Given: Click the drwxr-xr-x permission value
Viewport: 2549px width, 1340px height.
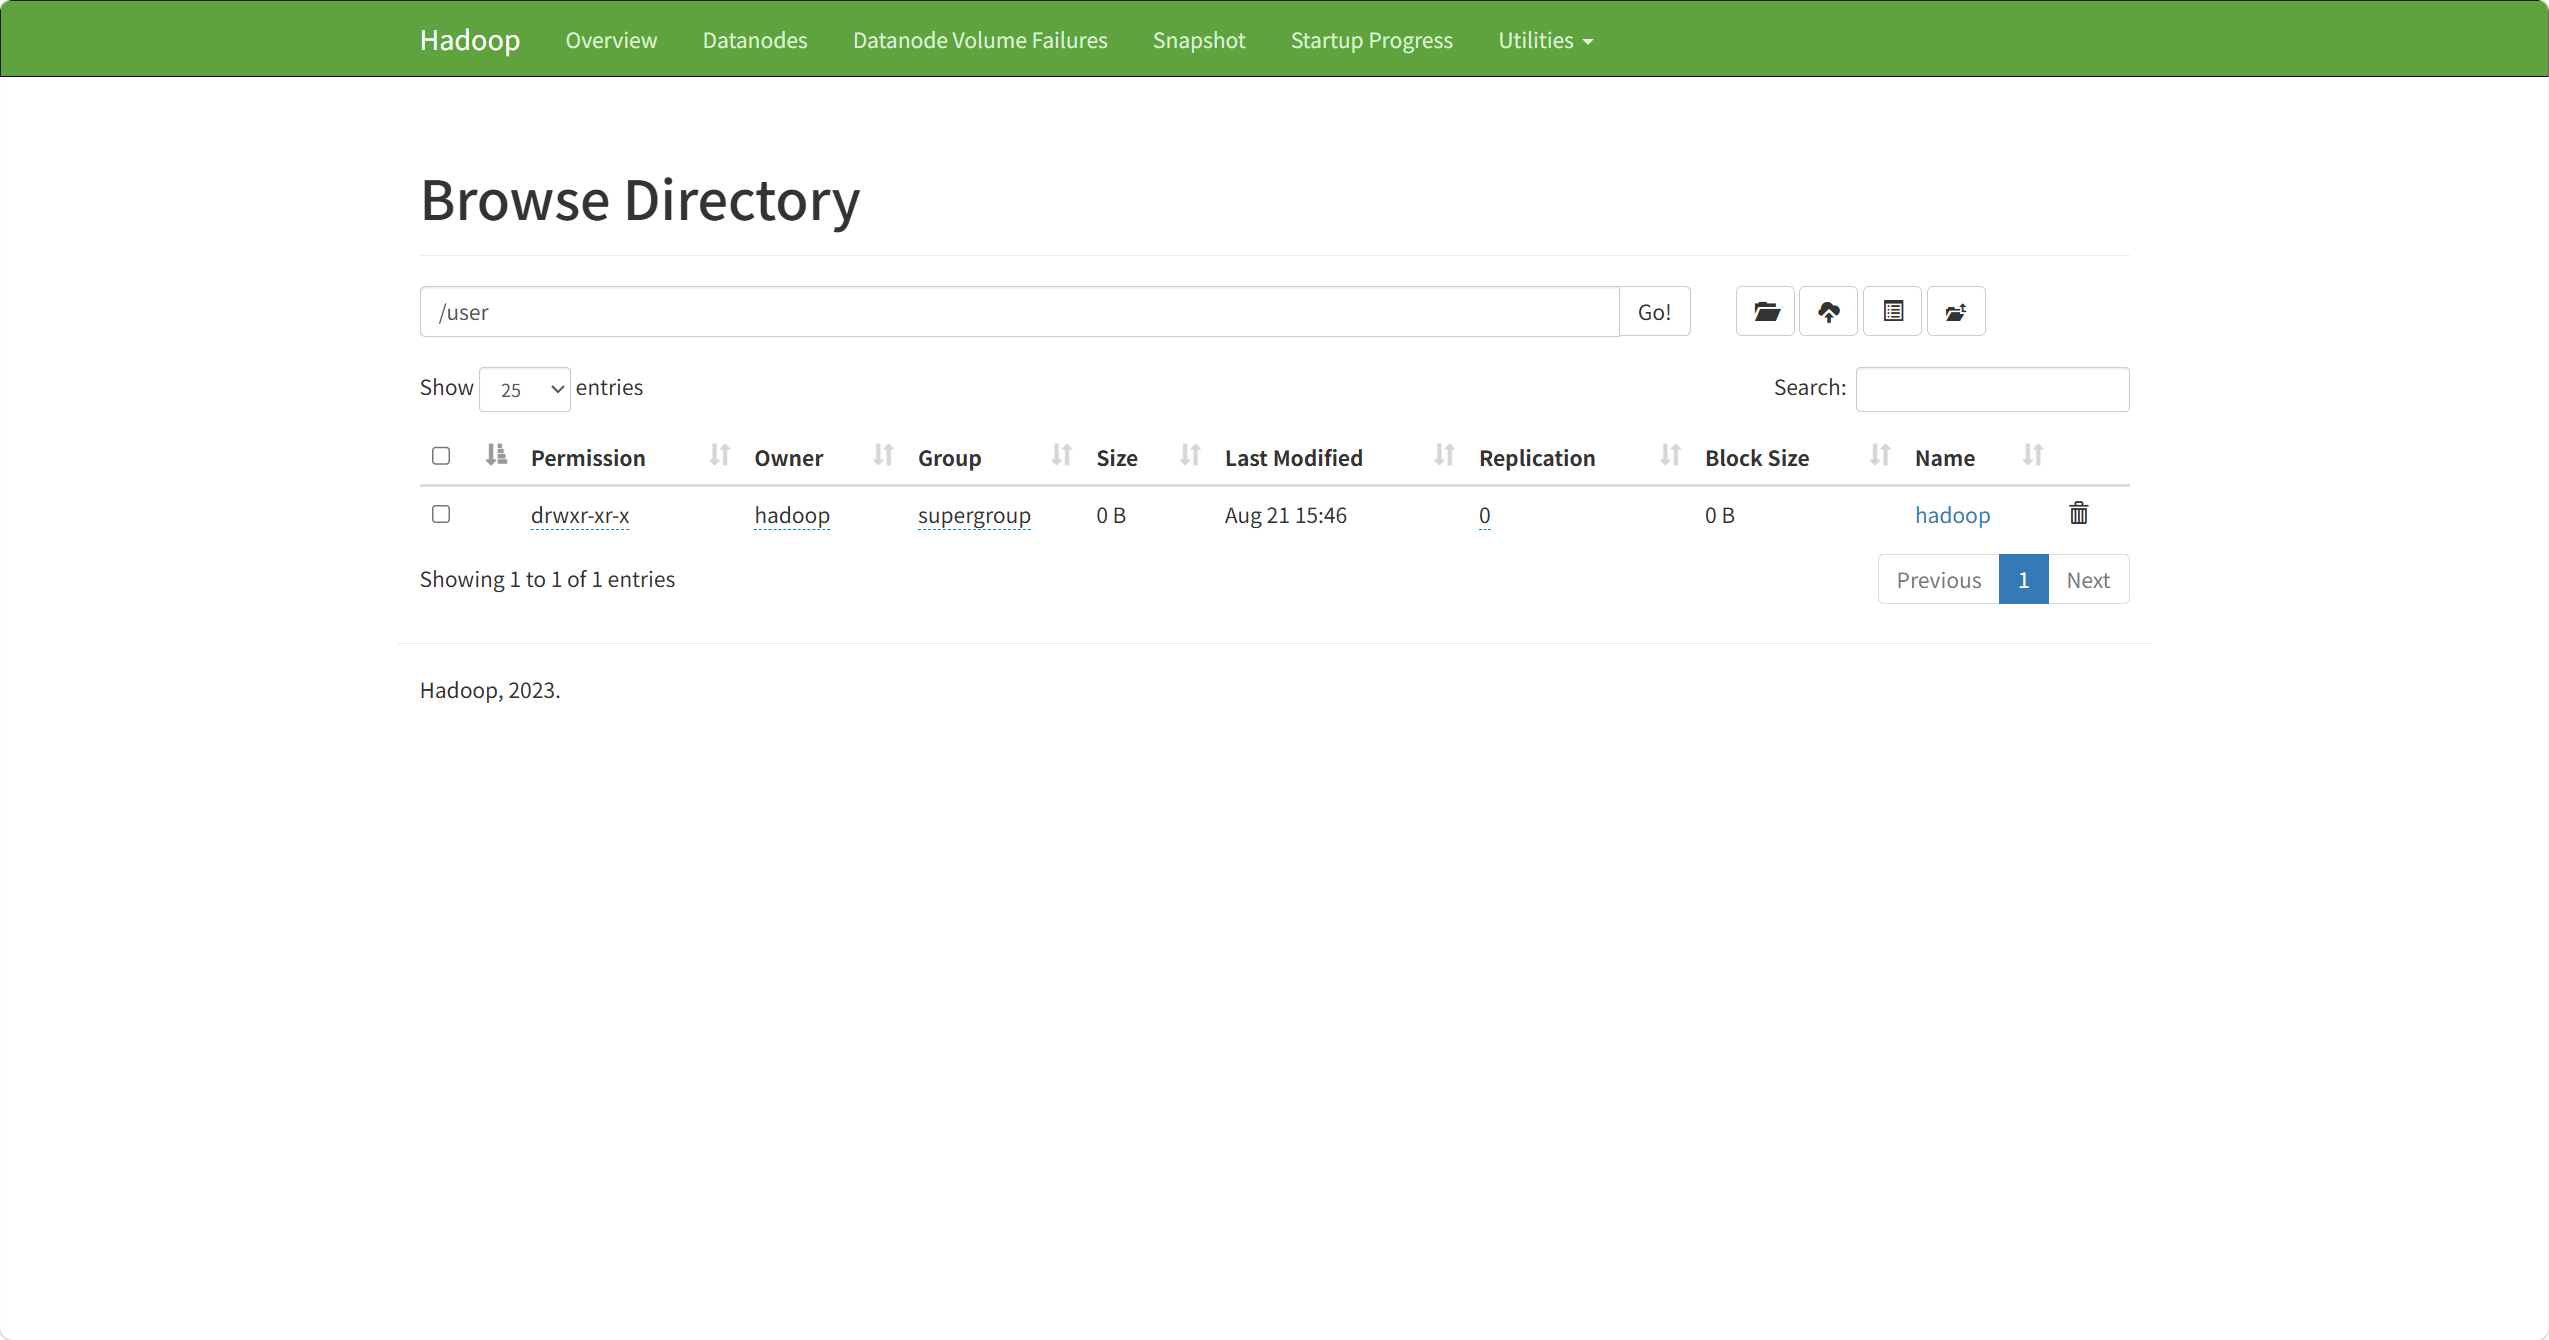Looking at the screenshot, I should tap(580, 515).
